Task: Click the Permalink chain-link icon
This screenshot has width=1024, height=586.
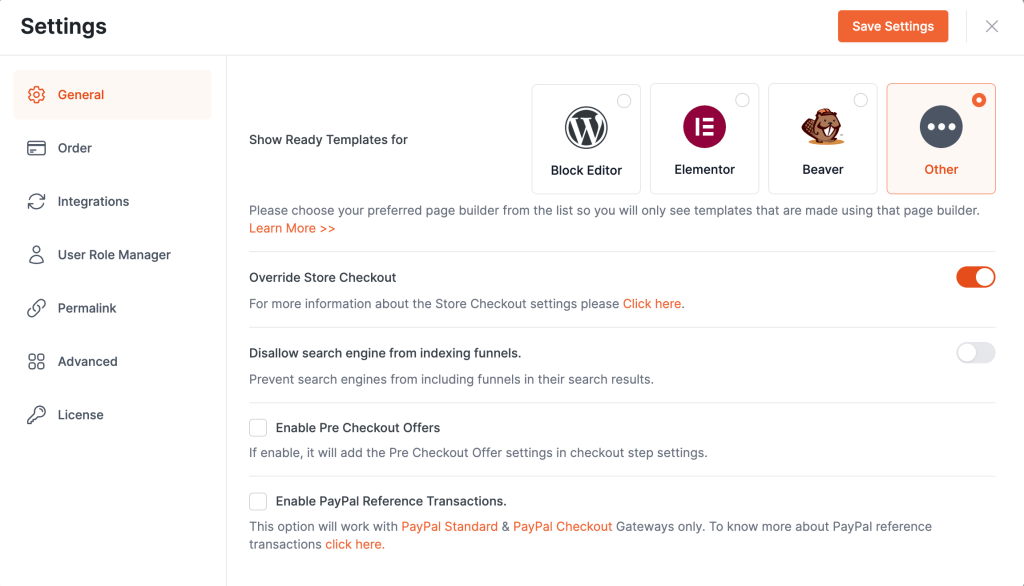Action: [x=37, y=308]
